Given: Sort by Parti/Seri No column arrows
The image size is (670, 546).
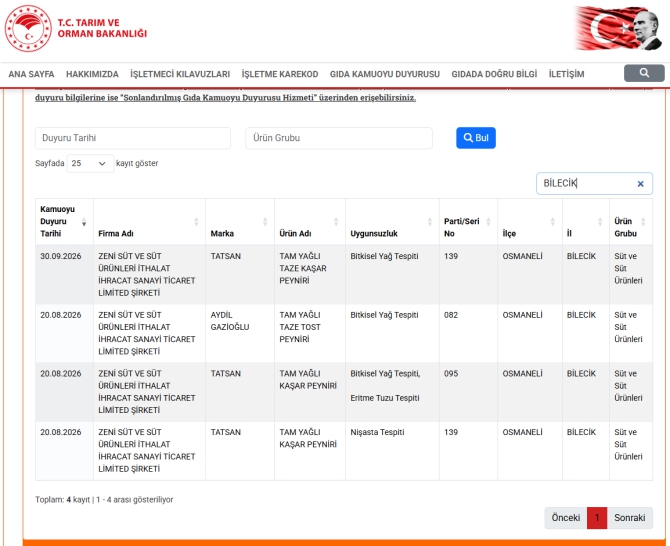Looking at the screenshot, I should click(488, 222).
